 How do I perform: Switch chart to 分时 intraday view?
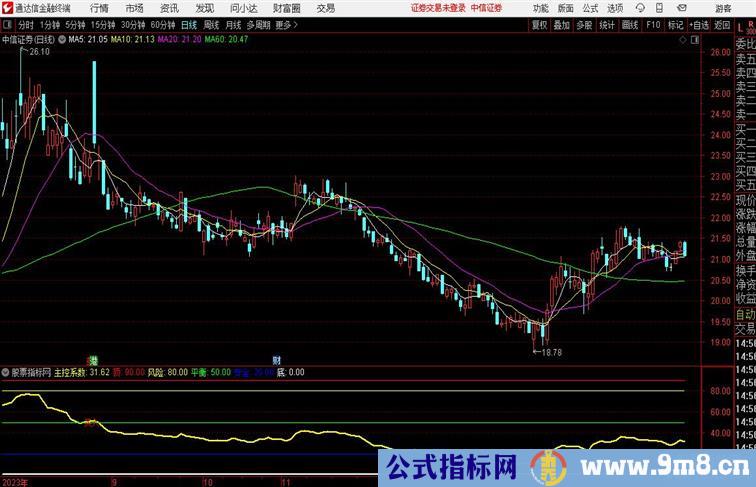(x=25, y=24)
